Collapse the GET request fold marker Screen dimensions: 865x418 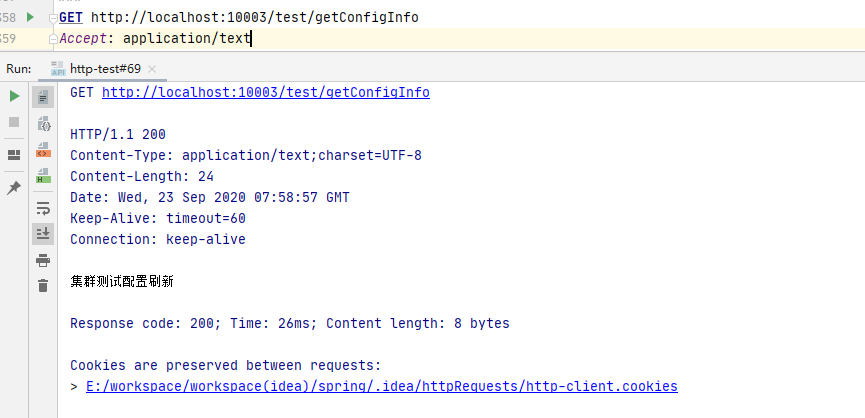[x=51, y=17]
